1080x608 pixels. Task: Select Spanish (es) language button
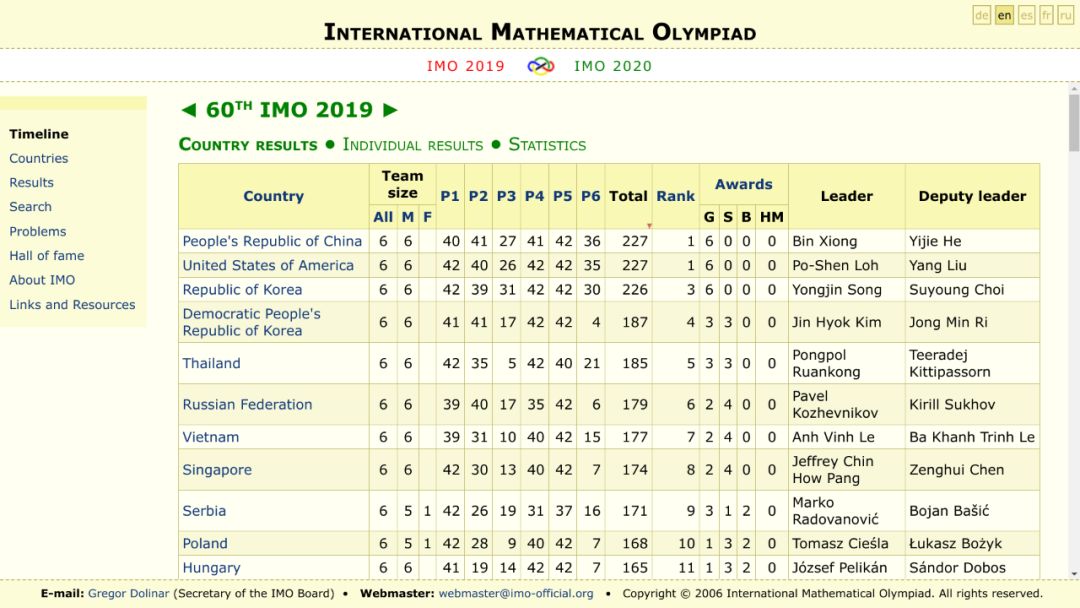[1026, 15]
